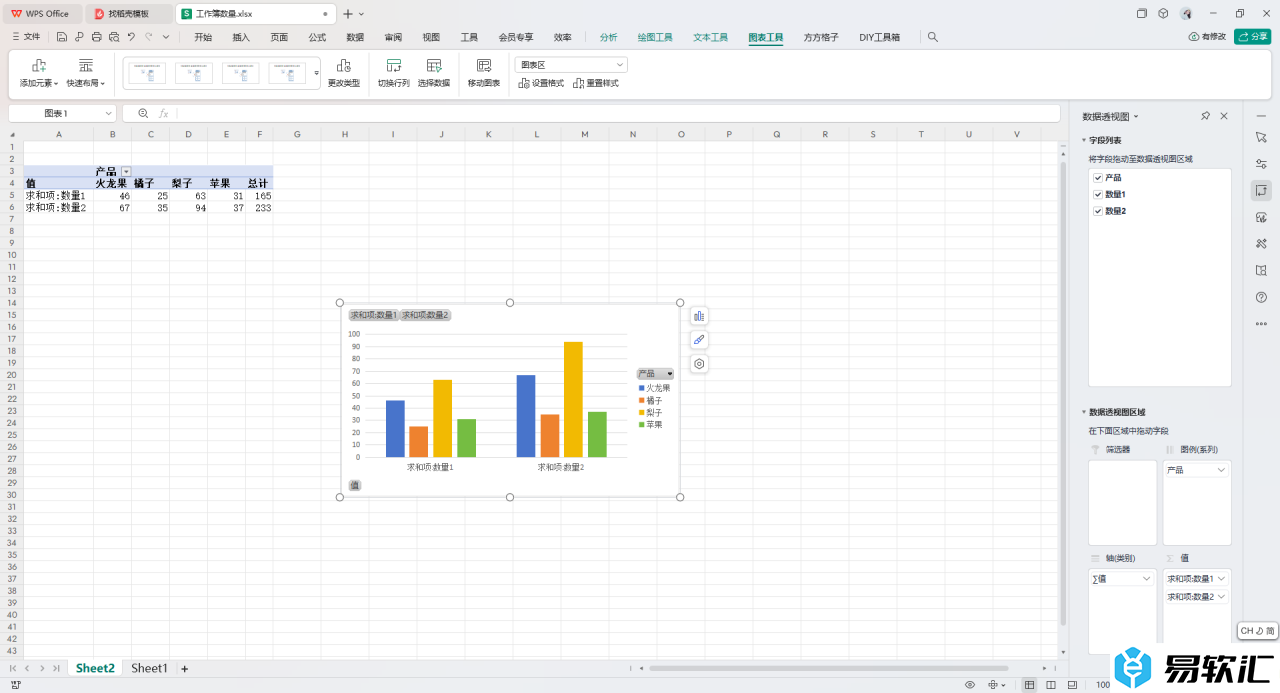
Task: Click the print preview icon
Action: coord(113,37)
